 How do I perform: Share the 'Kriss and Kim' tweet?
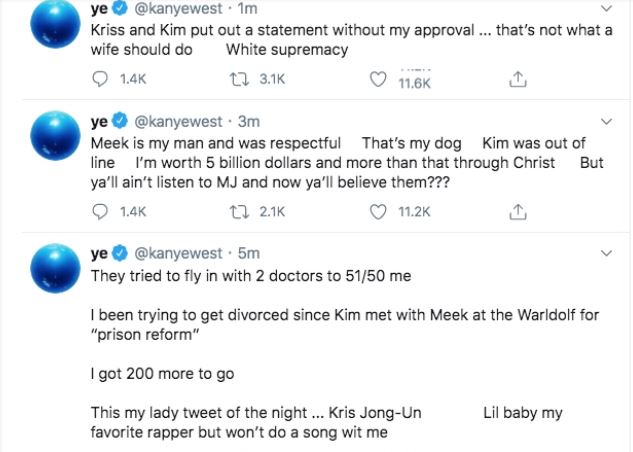(518, 79)
